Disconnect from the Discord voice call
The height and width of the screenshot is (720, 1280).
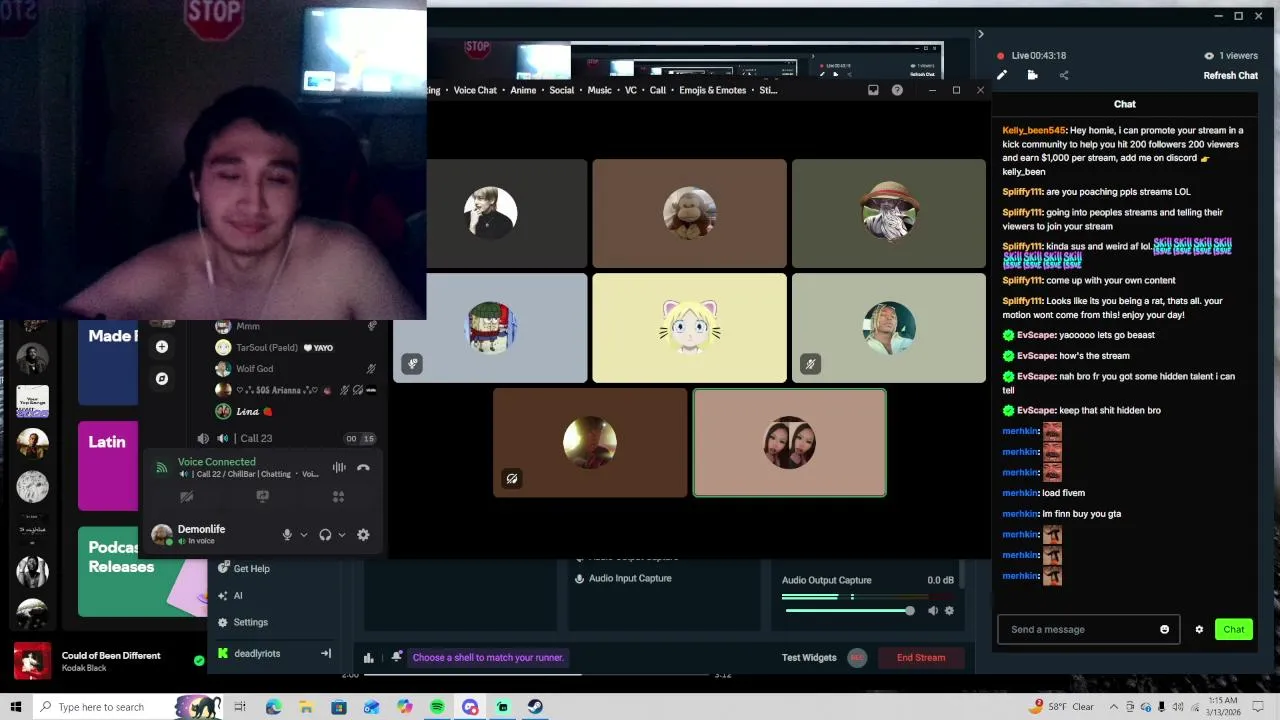coord(363,467)
